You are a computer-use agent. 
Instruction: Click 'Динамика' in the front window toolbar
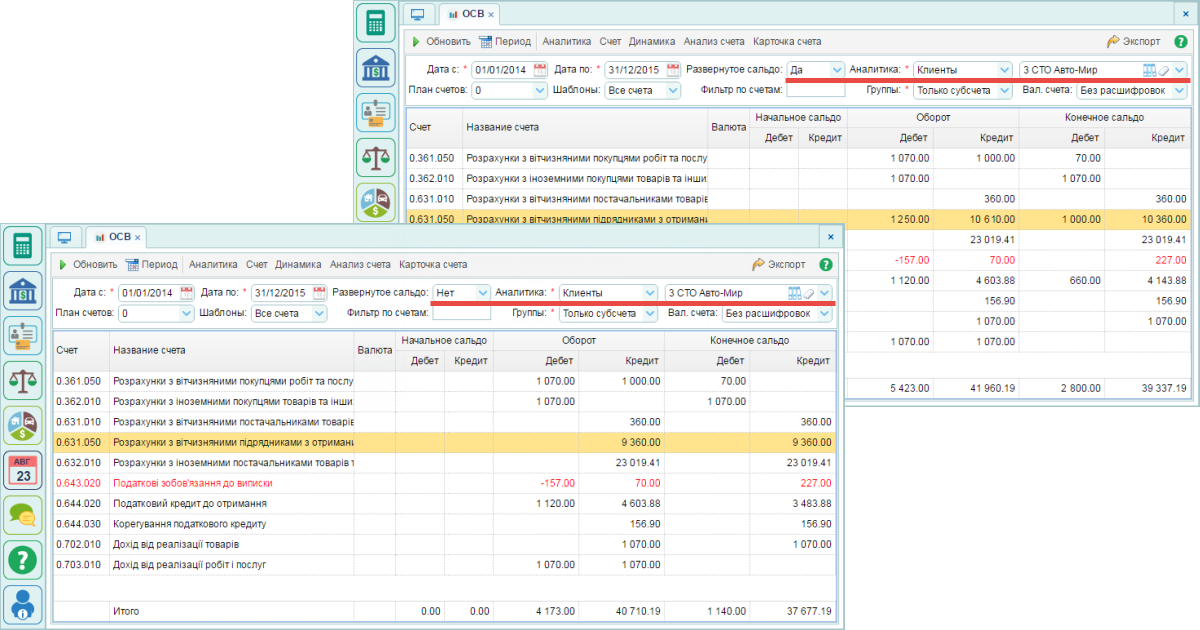(298, 265)
